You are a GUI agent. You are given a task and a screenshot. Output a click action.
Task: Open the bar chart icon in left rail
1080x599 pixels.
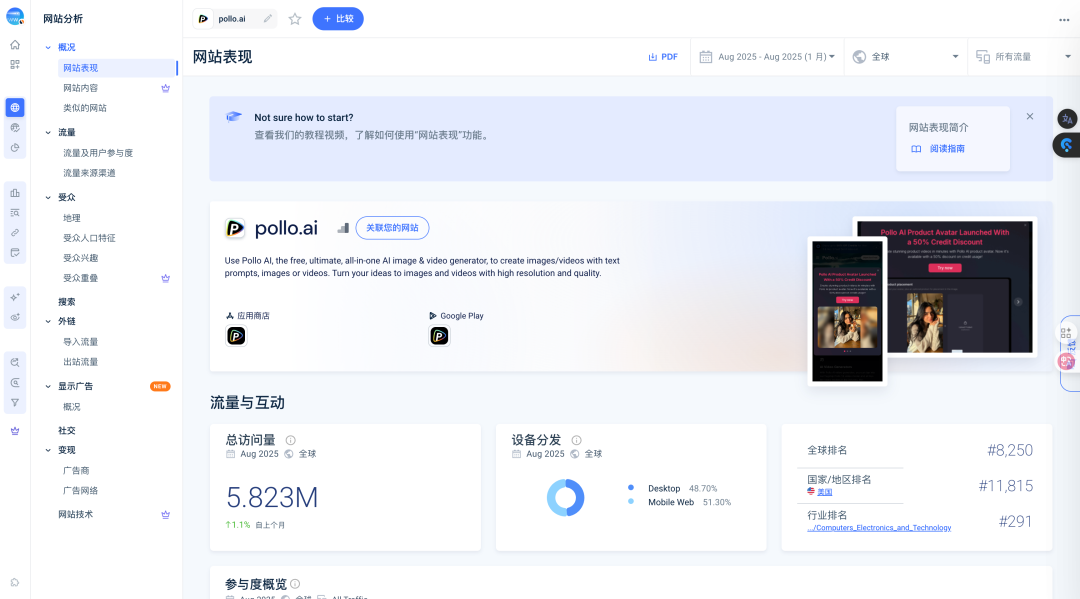(14, 193)
